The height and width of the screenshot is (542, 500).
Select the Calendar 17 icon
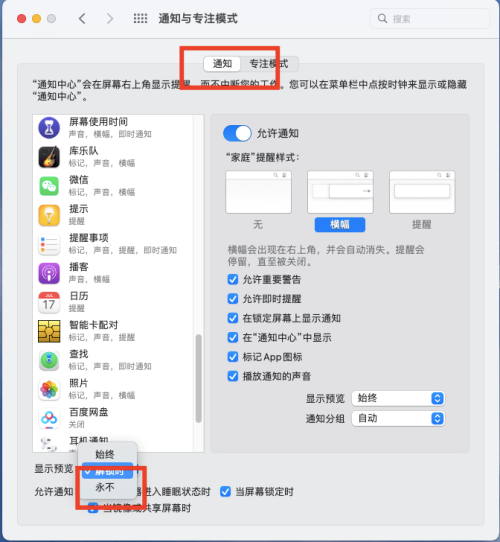tap(49, 302)
